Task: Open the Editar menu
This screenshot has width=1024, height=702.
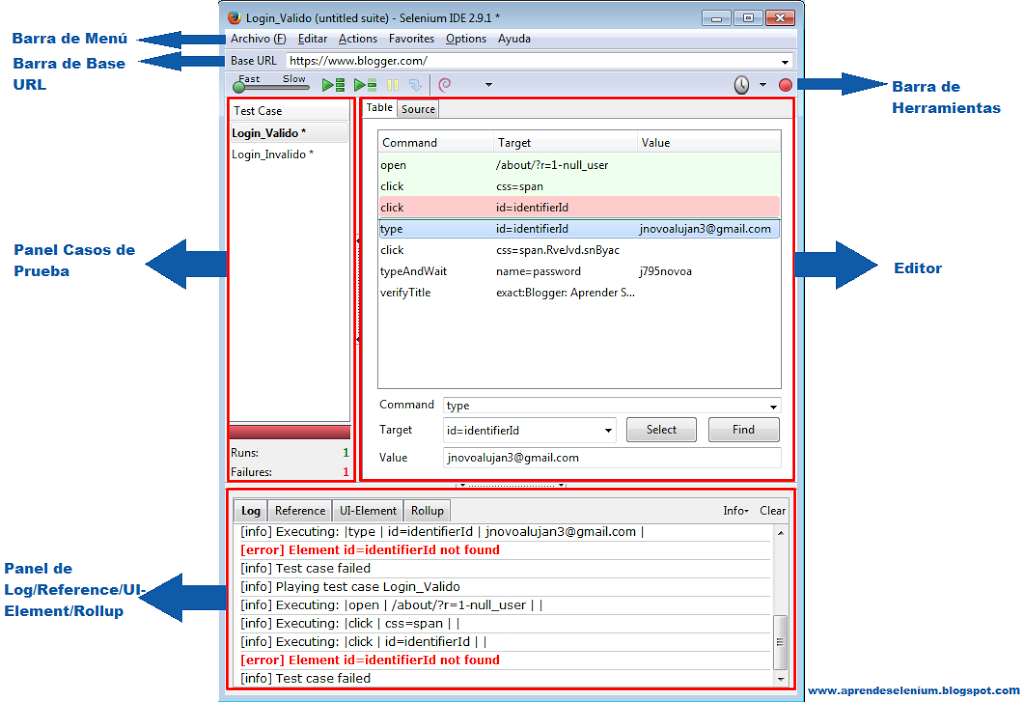Action: coord(312,39)
